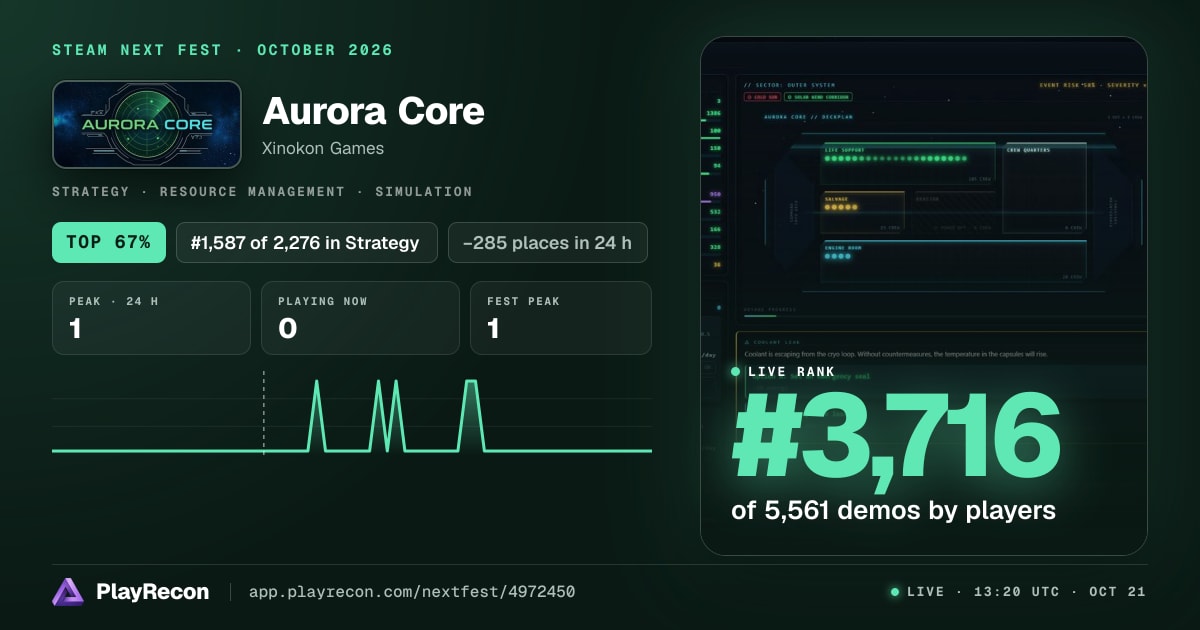Click the EVENT RISK severity text
This screenshot has height=630, width=1200.
point(1093,85)
